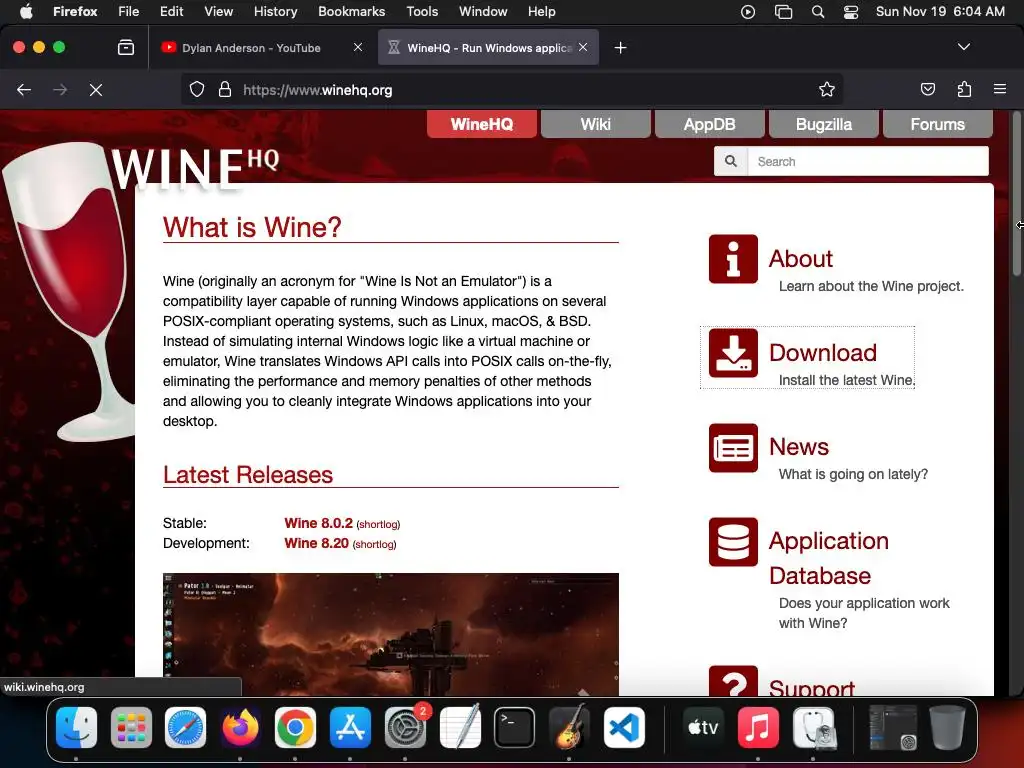Select the WineHQ navigation tab
The height and width of the screenshot is (768, 1024).
[482, 124]
